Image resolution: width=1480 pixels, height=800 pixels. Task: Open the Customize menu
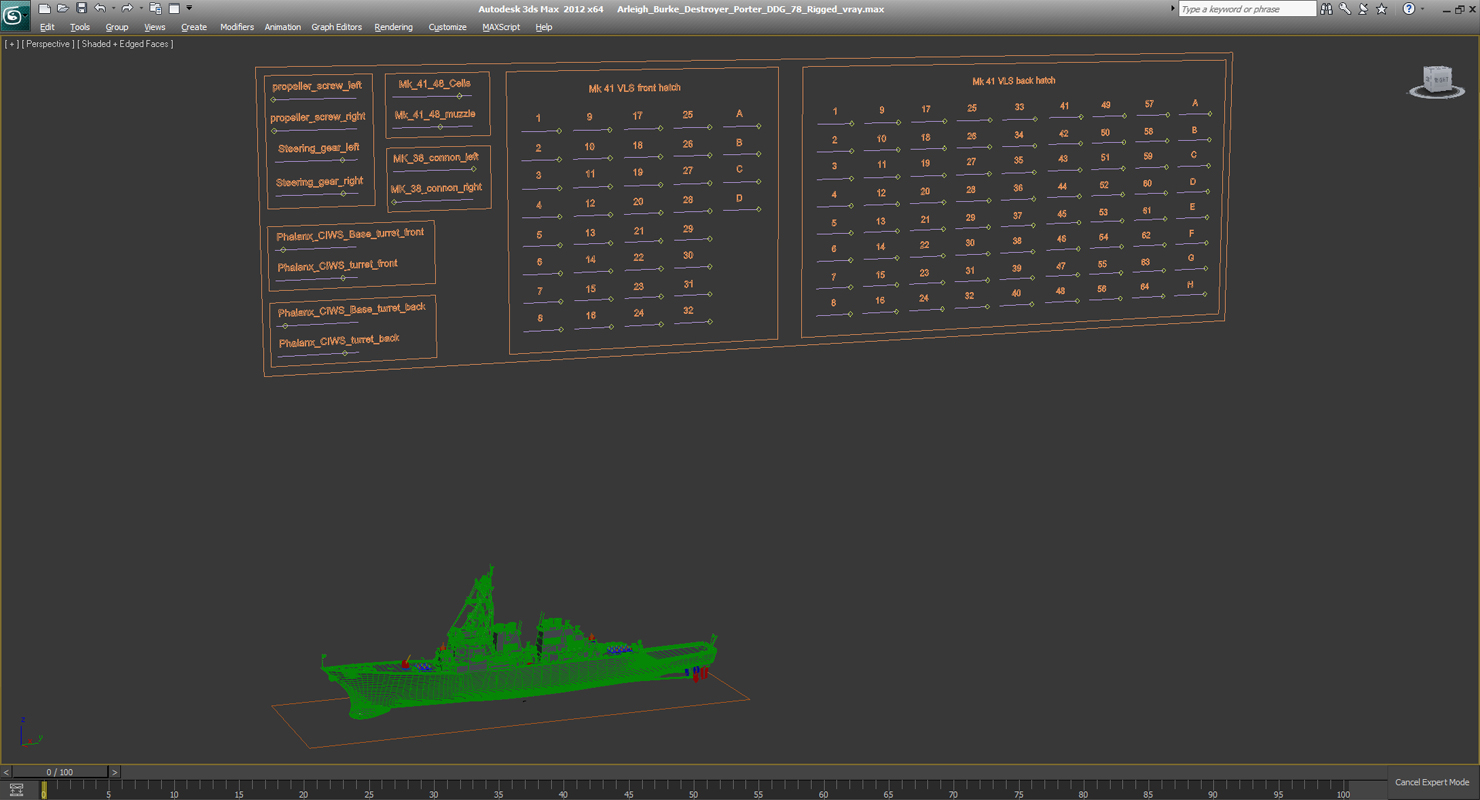(x=447, y=27)
